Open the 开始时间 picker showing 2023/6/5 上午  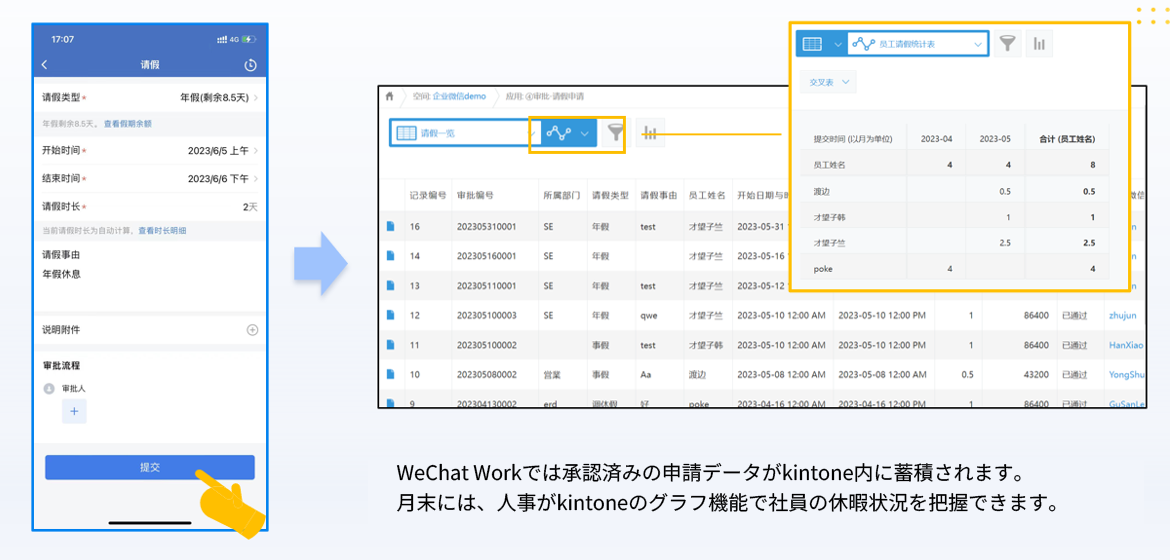pos(150,151)
